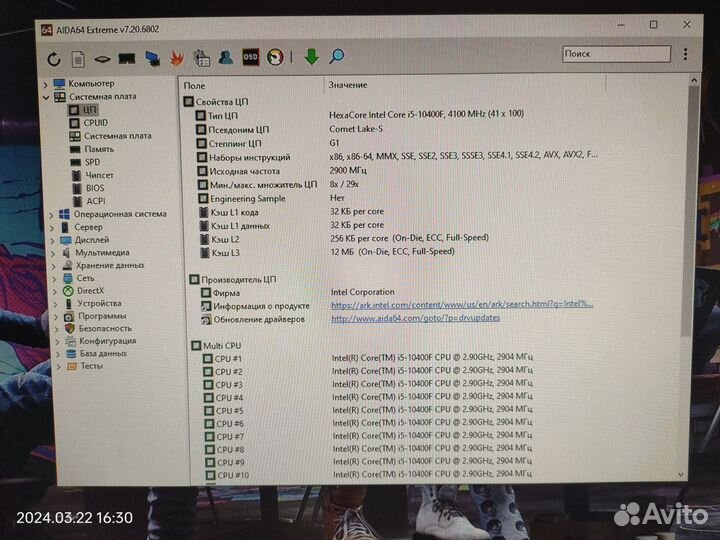Click the magnifier search icon in toolbar
The image size is (720, 540).
click(x=337, y=57)
